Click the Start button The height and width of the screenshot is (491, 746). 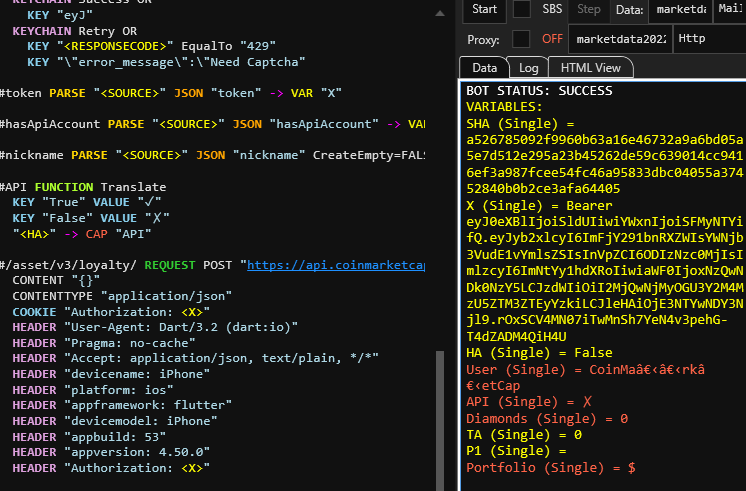pyautogui.click(x=484, y=10)
